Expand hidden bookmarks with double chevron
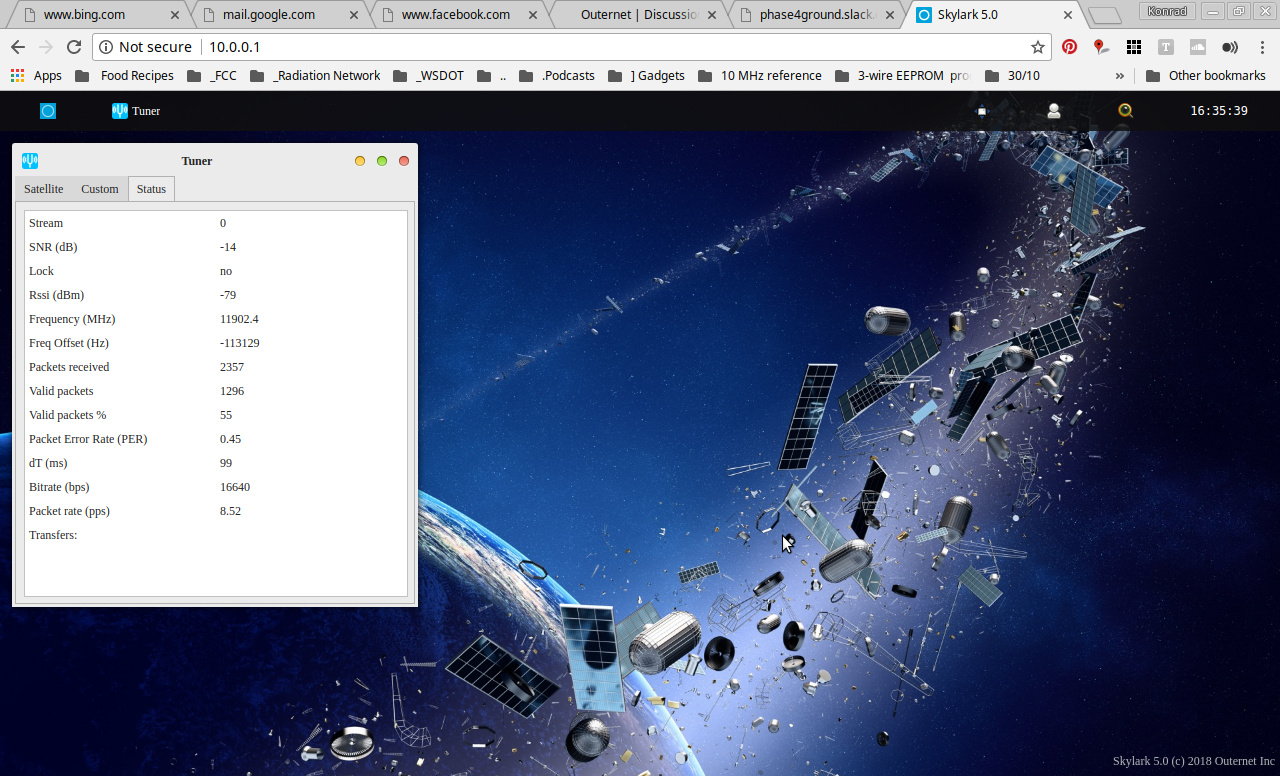The image size is (1280, 776). [x=1119, y=76]
